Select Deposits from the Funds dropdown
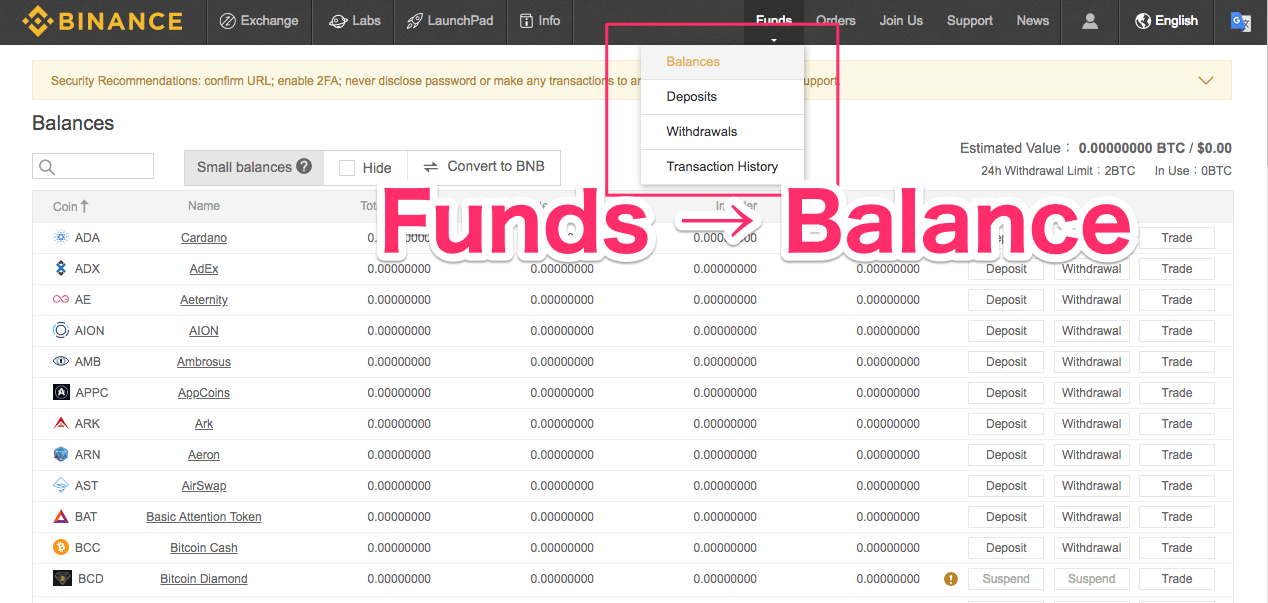This screenshot has height=603, width=1268. [x=722, y=97]
